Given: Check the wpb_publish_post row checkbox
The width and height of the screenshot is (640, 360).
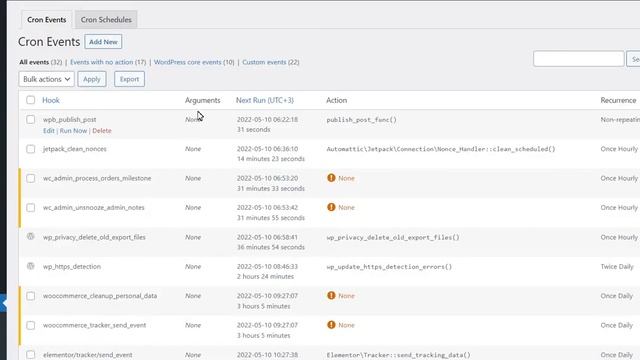Looking at the screenshot, I should click(x=31, y=120).
